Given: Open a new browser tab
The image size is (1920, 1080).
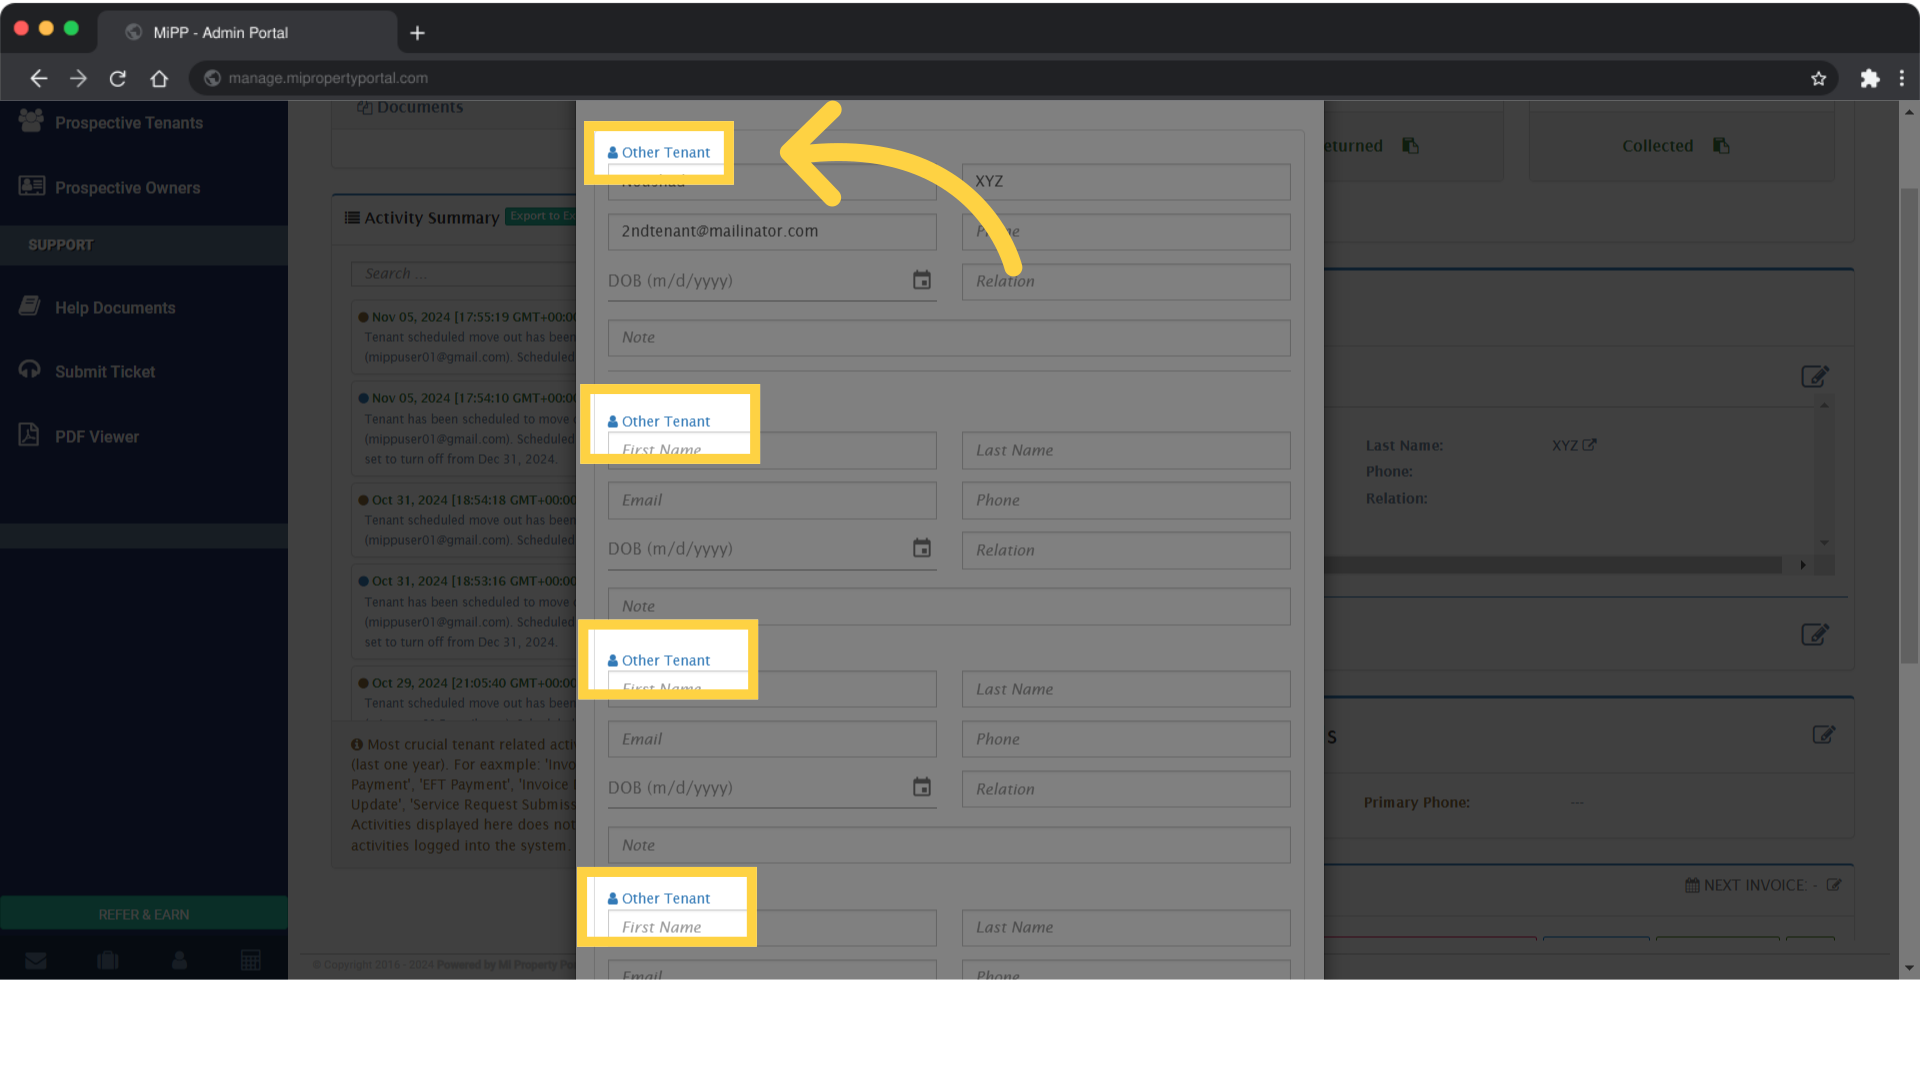Looking at the screenshot, I should click(418, 33).
